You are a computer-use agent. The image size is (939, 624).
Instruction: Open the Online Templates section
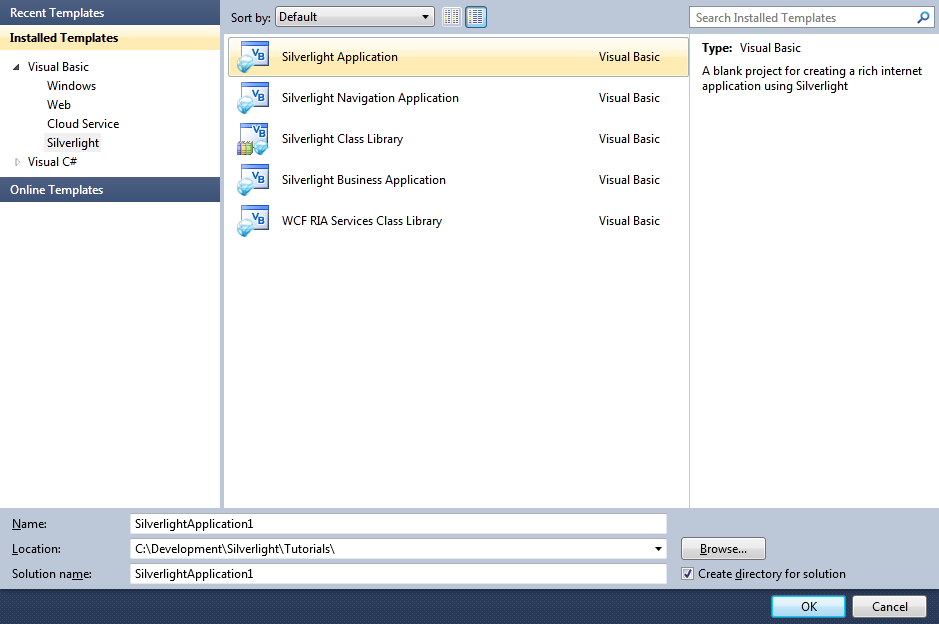click(x=110, y=190)
